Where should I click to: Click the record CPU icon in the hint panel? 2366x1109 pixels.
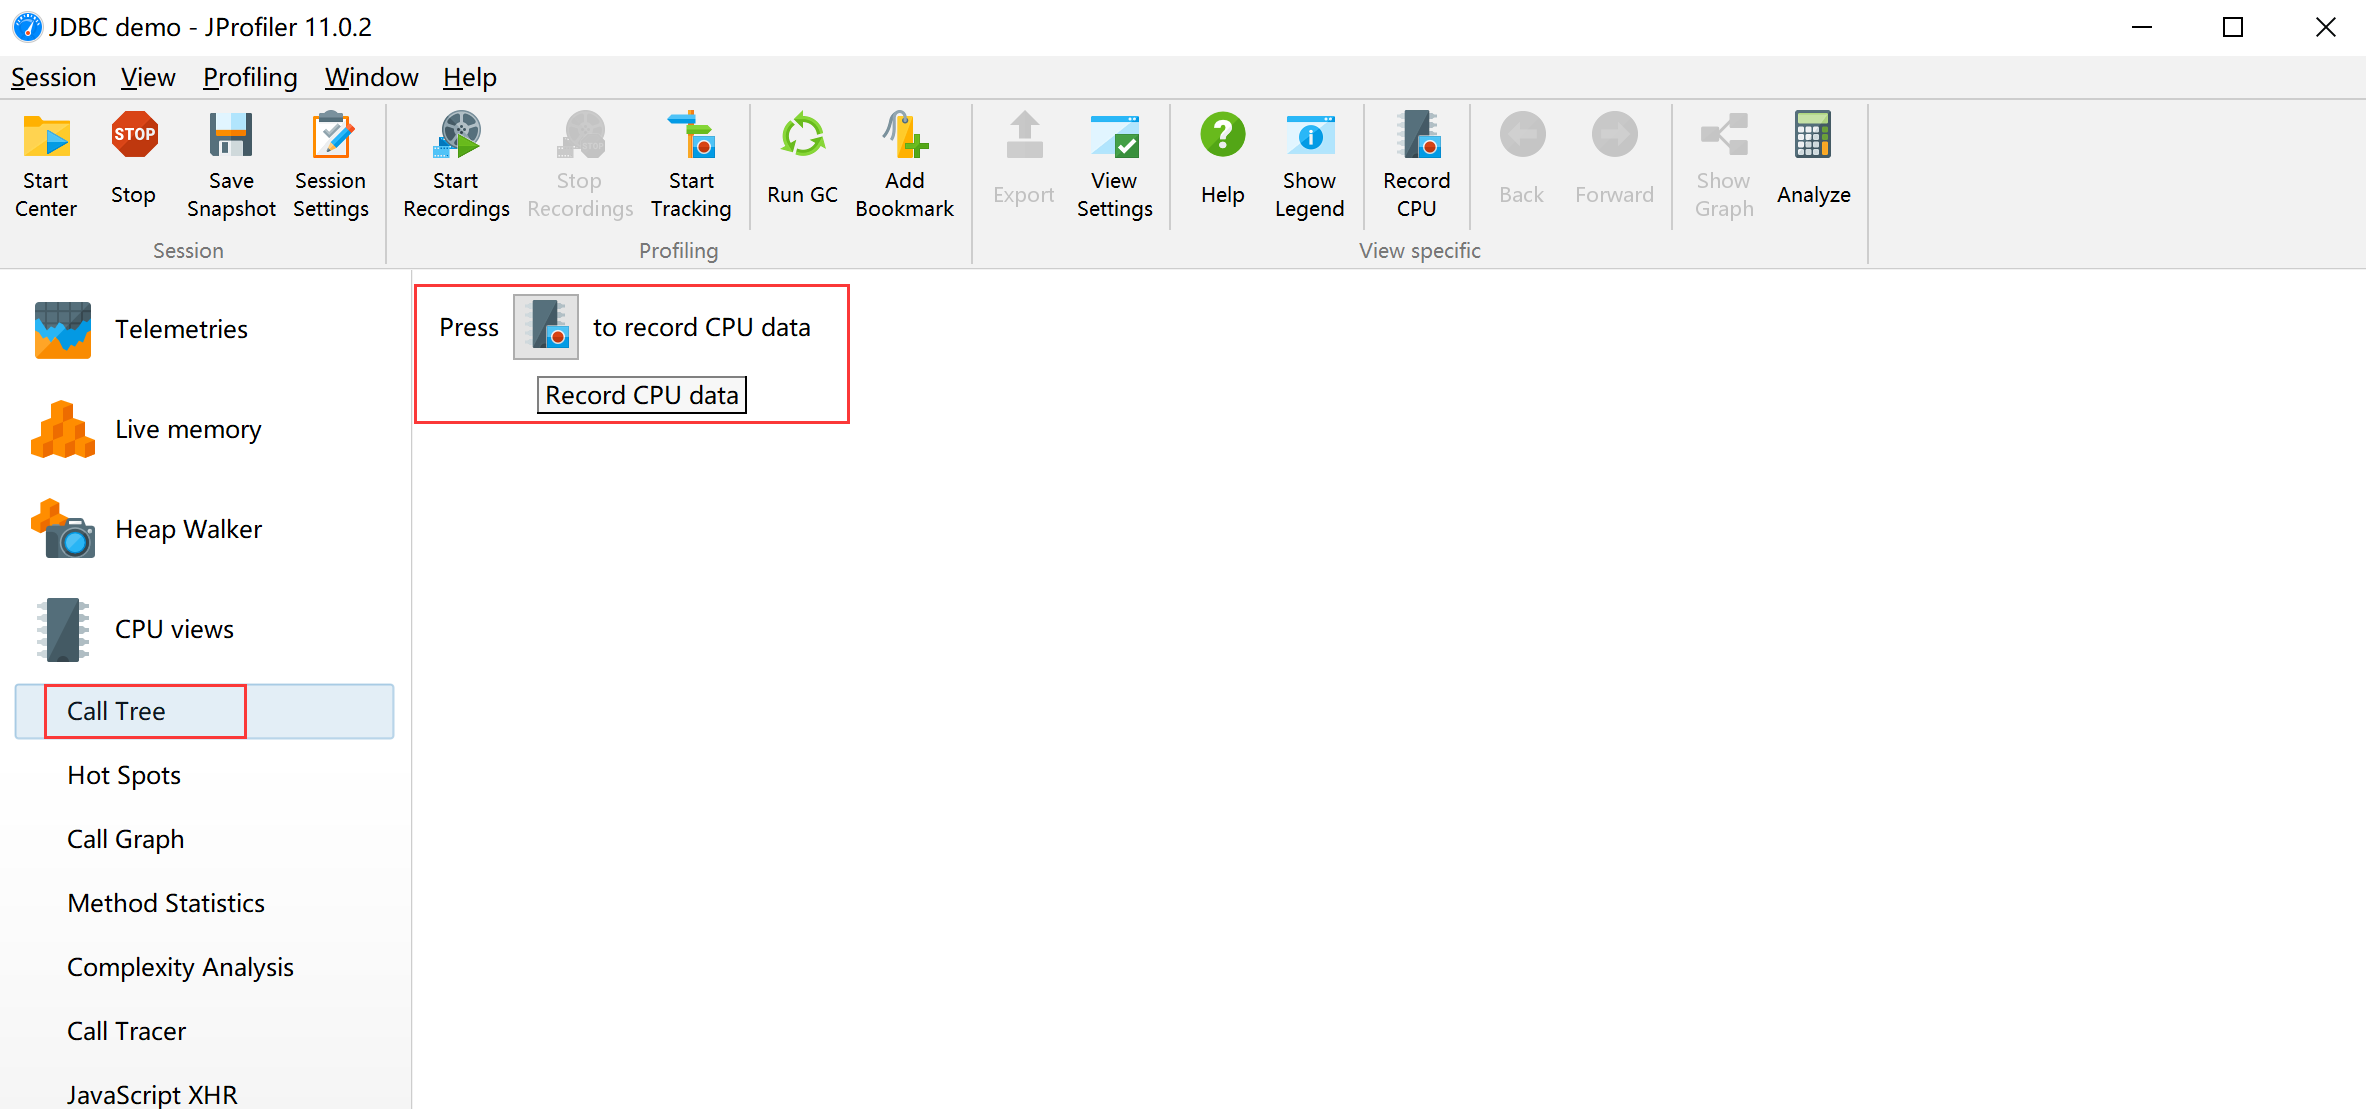546,327
